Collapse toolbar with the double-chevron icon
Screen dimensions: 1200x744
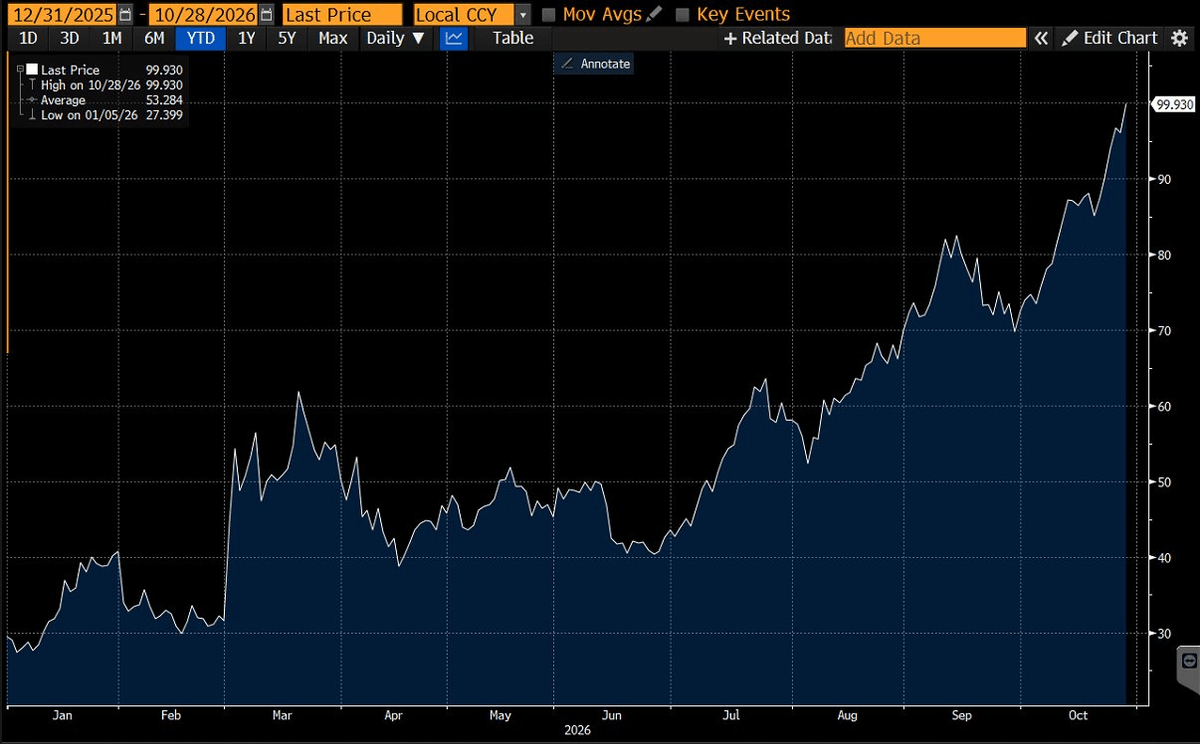click(1041, 38)
